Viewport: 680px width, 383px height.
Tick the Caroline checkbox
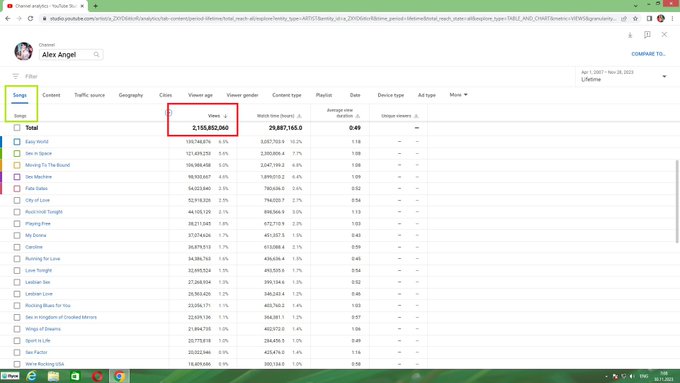pyautogui.click(x=17, y=247)
